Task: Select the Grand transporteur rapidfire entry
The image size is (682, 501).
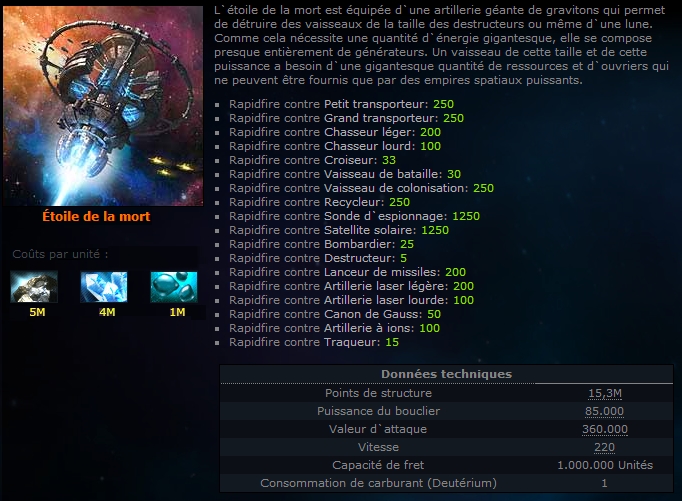Action: coord(346,118)
